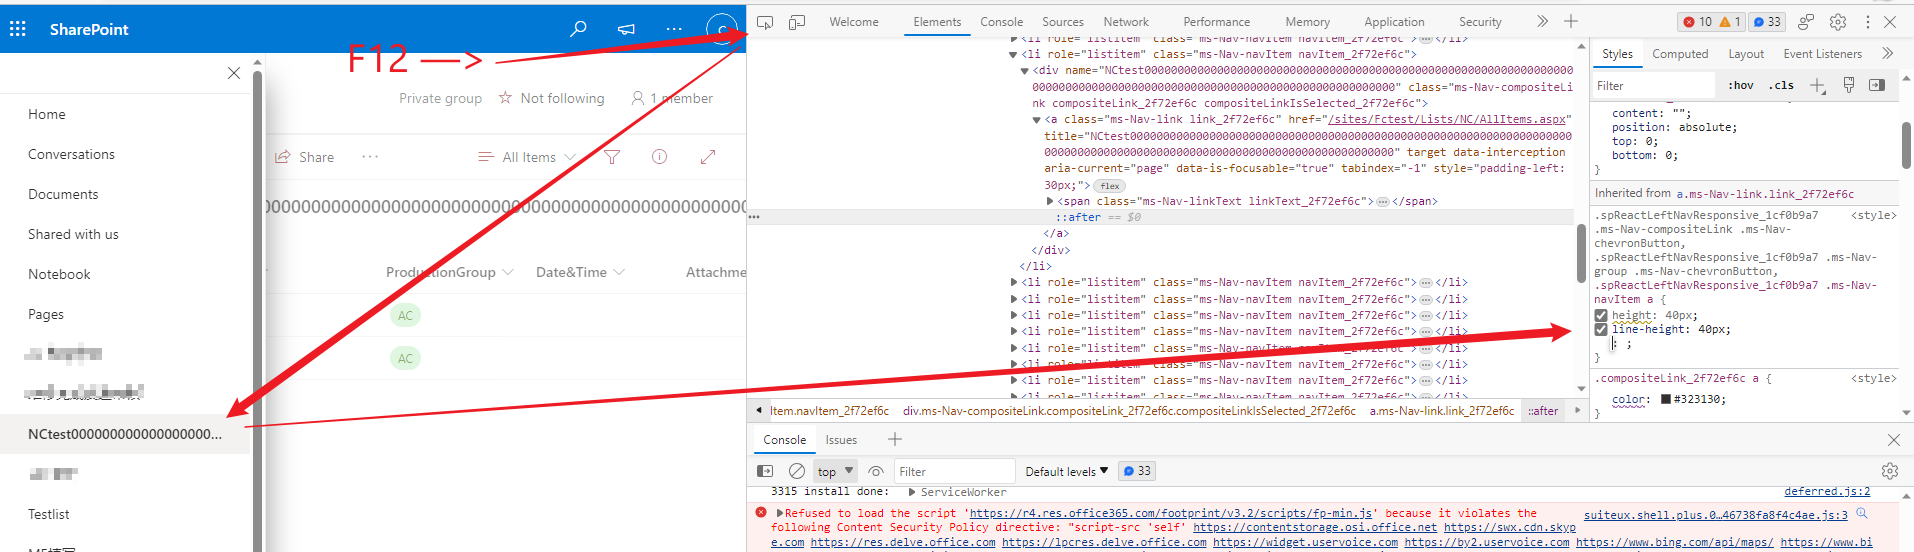Close the left navigation panel with X
This screenshot has height=552, width=1914.
[234, 73]
